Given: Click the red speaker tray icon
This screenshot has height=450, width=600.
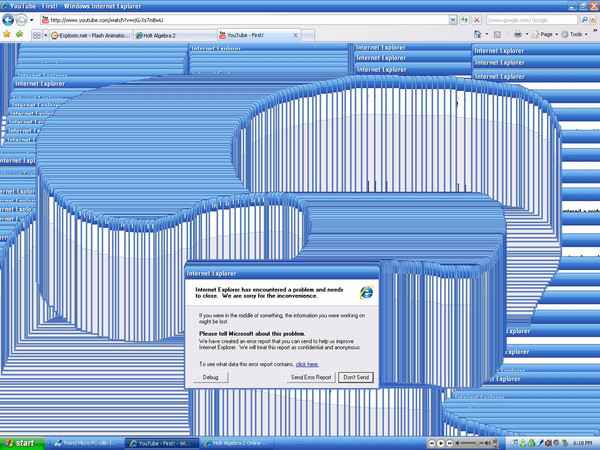Looking at the screenshot, I should 548,443.
